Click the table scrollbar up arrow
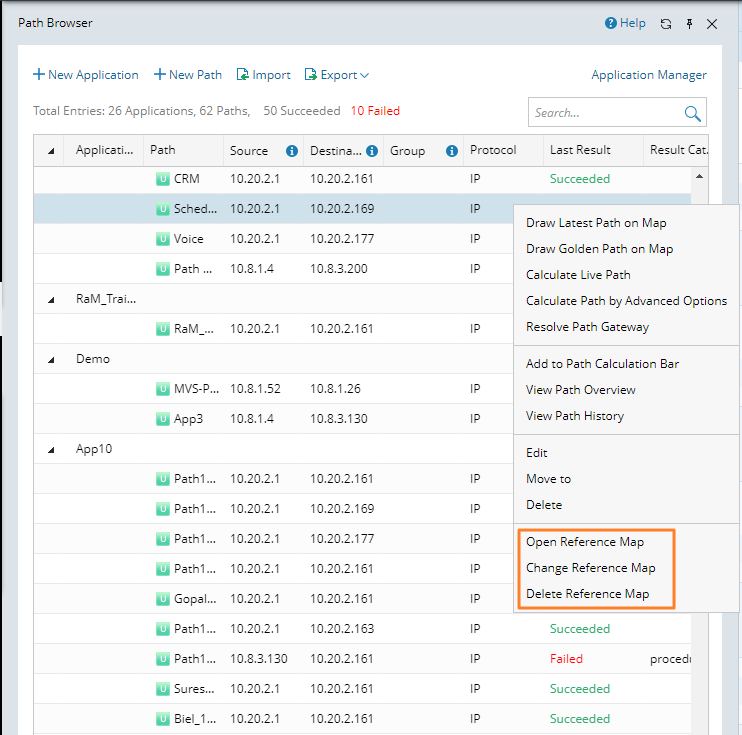The height and width of the screenshot is (735, 742). [699, 176]
